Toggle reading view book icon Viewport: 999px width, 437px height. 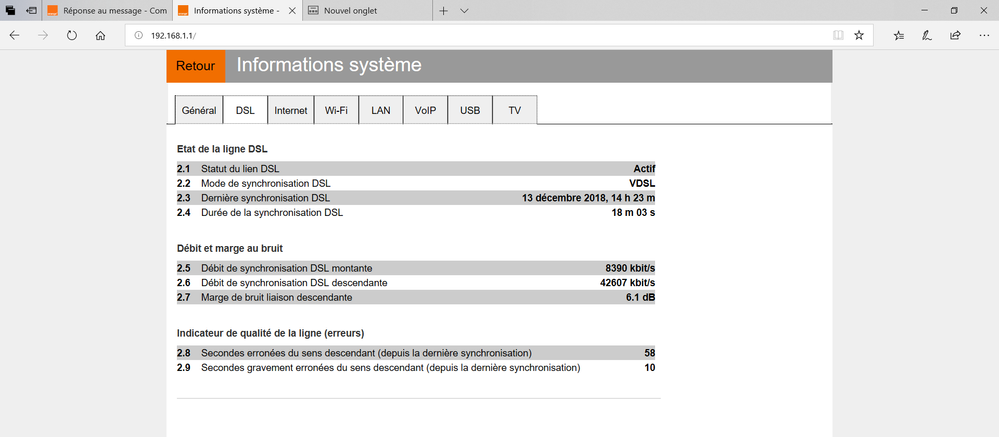click(x=838, y=35)
